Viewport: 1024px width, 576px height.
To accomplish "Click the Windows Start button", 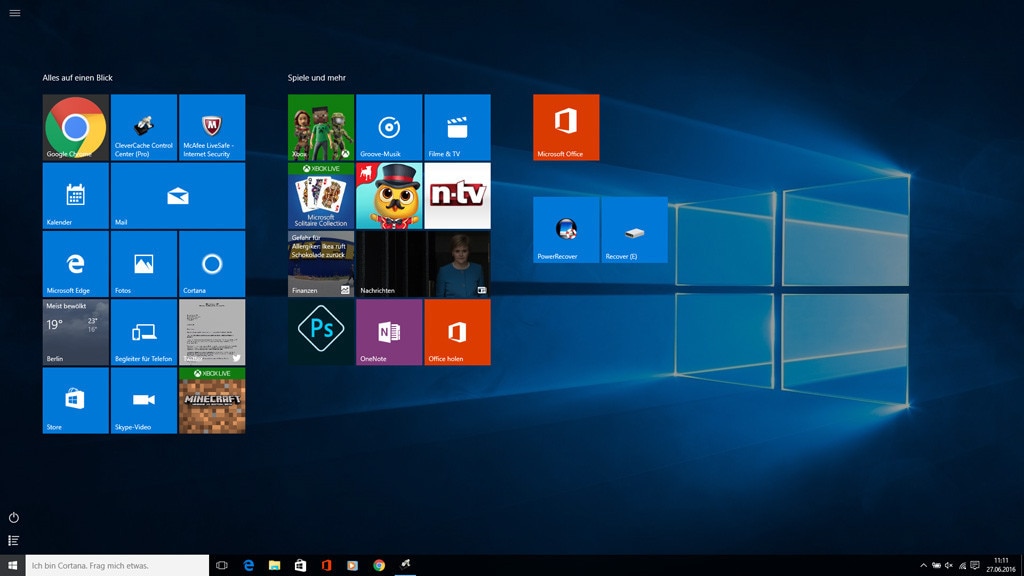I will 12,565.
